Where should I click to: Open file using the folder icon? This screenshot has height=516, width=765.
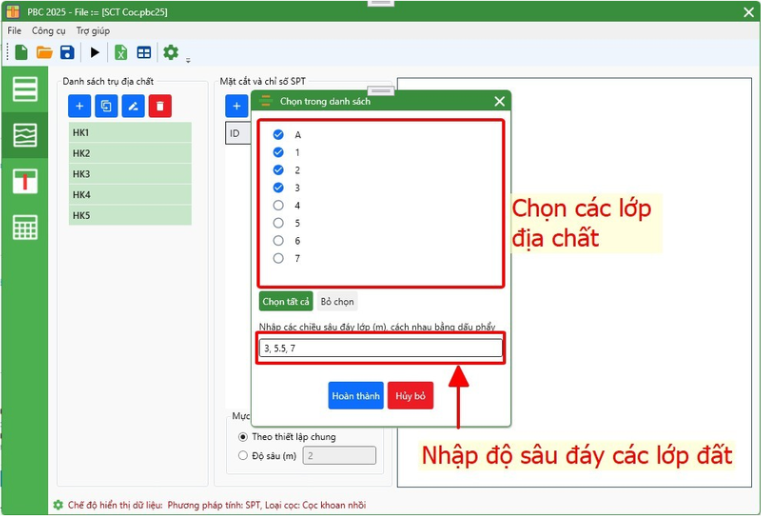click(44, 52)
